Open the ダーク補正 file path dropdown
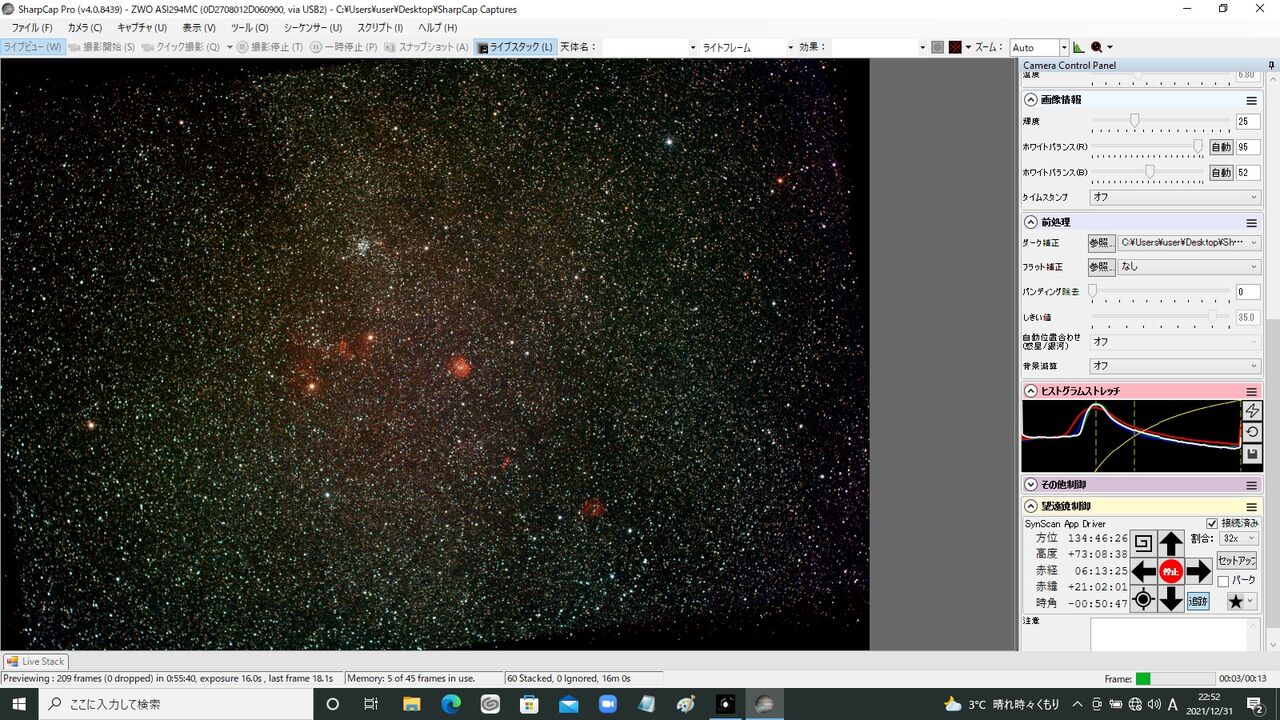Screen dimensions: 1280x720 pos(1189,243)
